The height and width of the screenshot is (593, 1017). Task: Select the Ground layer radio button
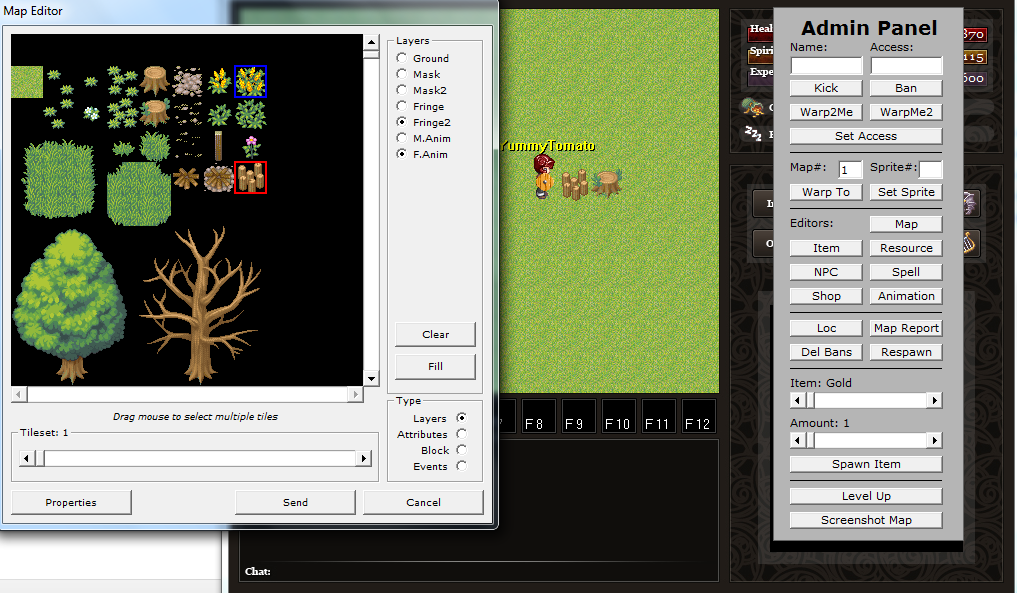tap(402, 58)
